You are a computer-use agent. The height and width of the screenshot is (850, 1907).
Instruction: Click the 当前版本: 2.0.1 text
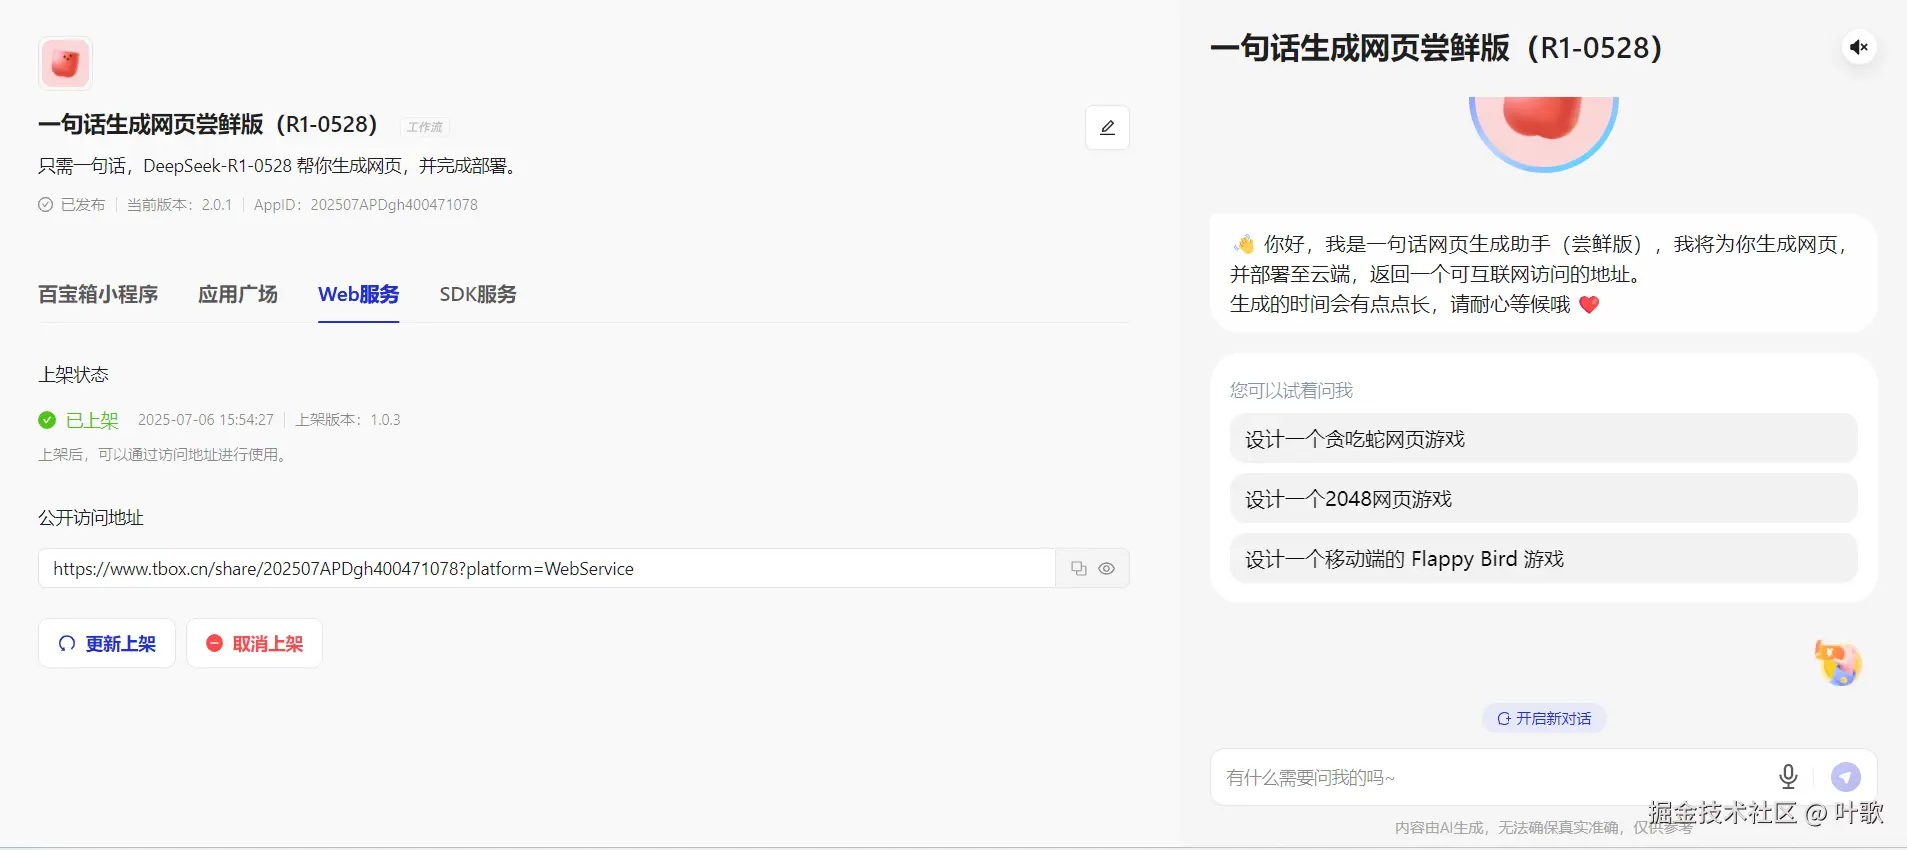[179, 205]
